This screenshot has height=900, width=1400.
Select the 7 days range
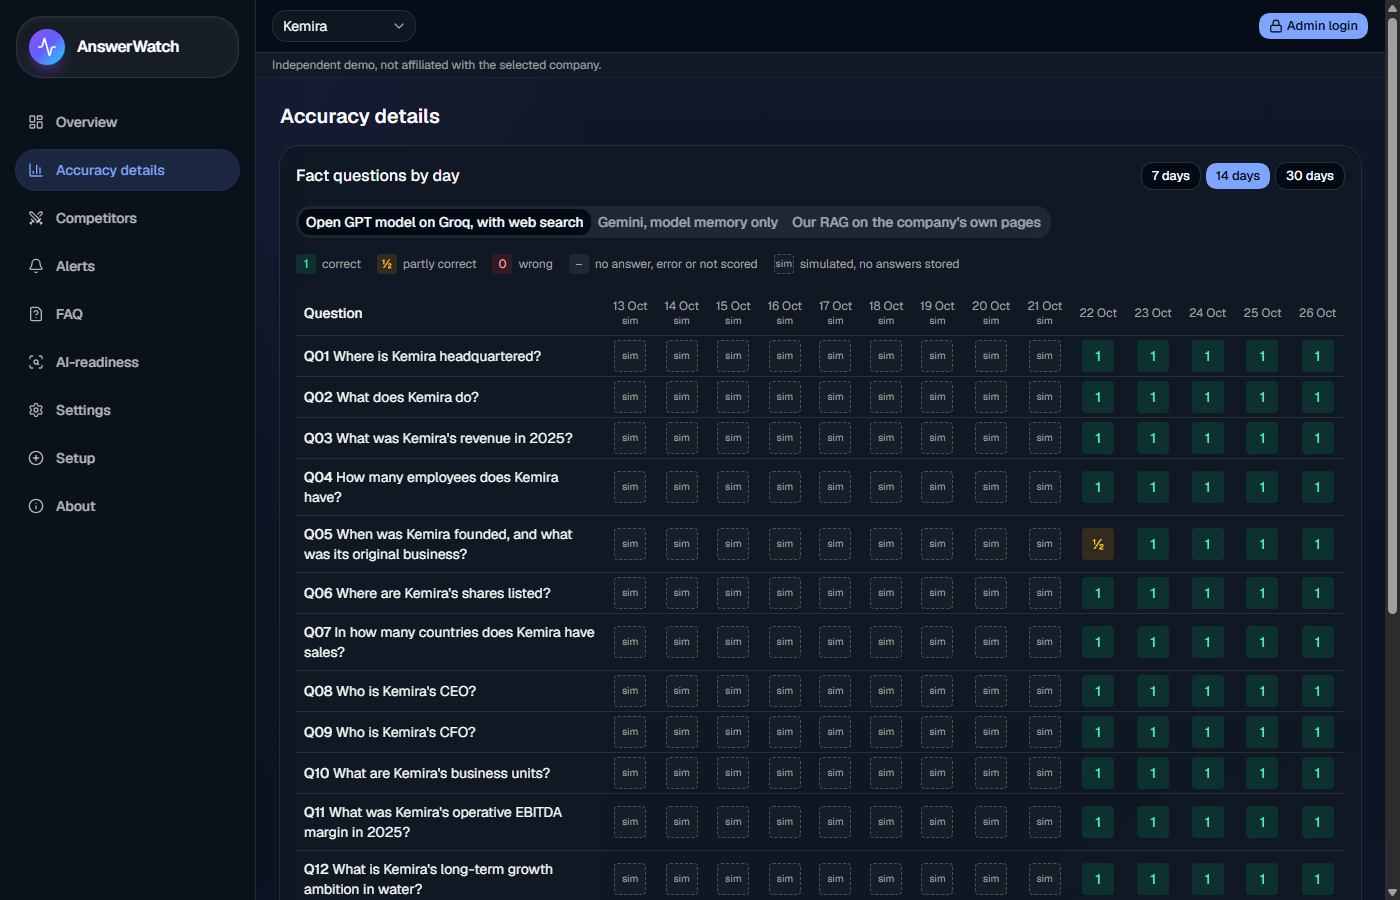(x=1170, y=176)
